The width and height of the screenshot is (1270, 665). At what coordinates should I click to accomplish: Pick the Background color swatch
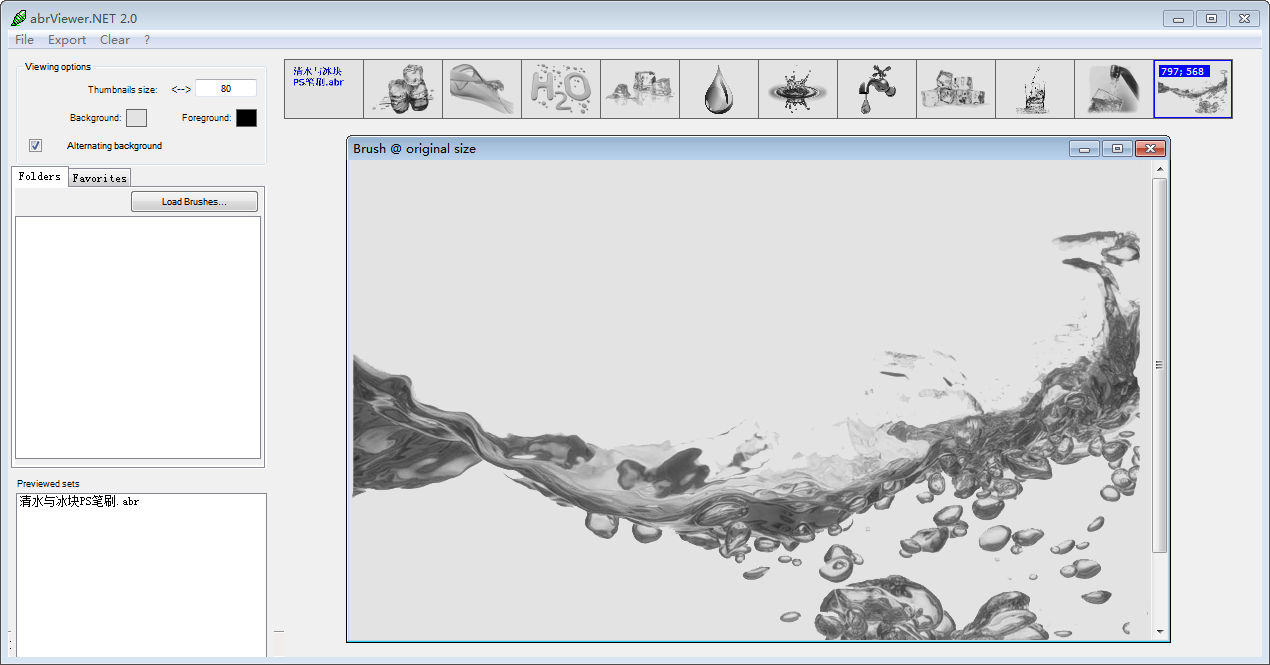(136, 118)
